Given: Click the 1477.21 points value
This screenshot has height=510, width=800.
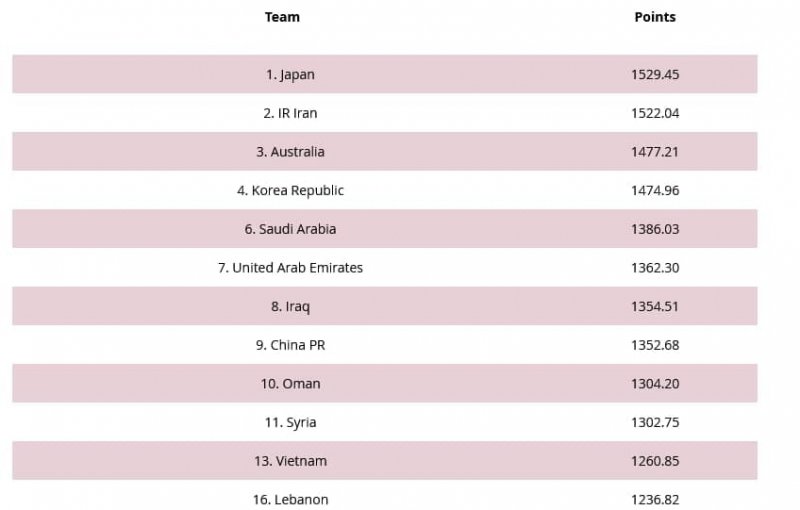Looking at the screenshot, I should pos(655,152).
